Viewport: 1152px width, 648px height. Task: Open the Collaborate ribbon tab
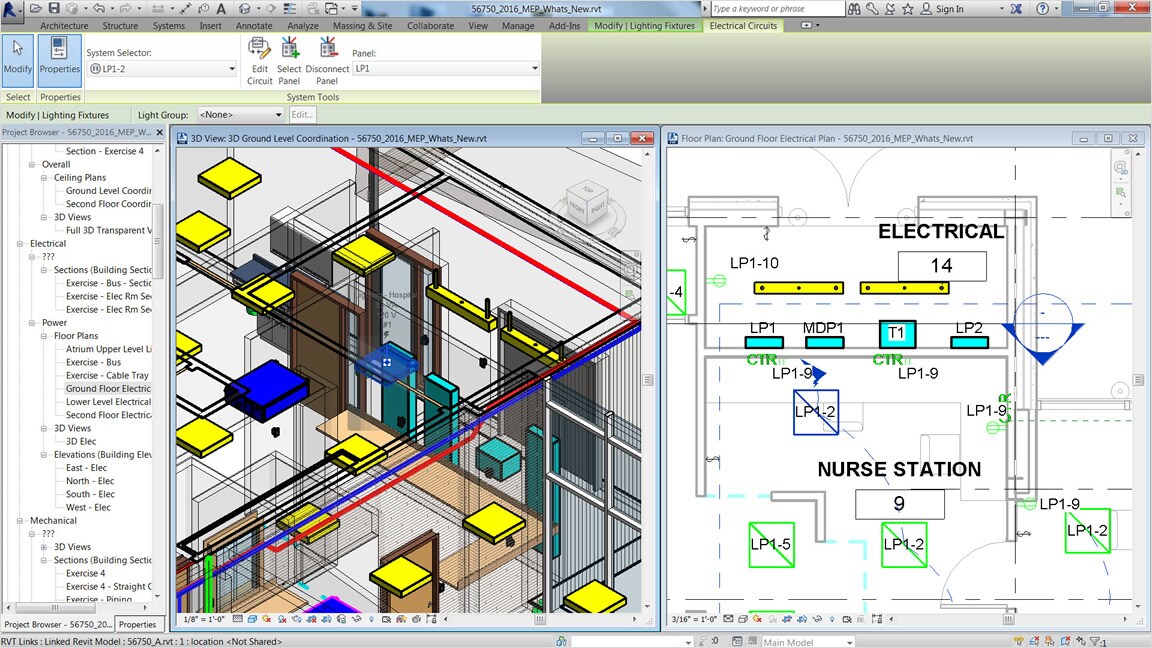[431, 26]
